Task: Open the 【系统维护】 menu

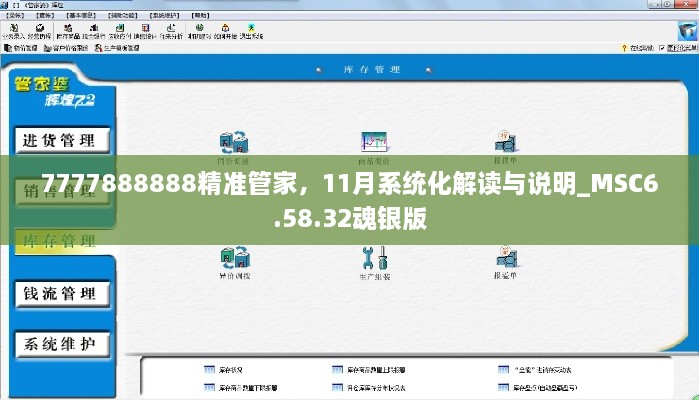Action: click(x=164, y=16)
